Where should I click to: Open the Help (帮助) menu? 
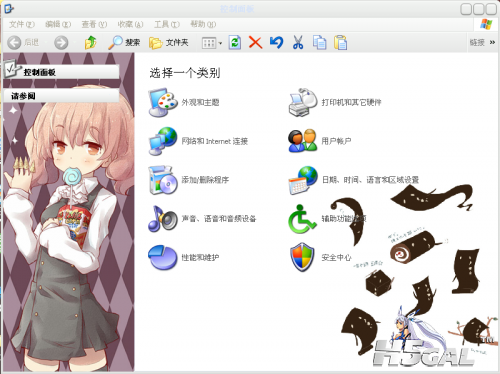click(x=203, y=24)
